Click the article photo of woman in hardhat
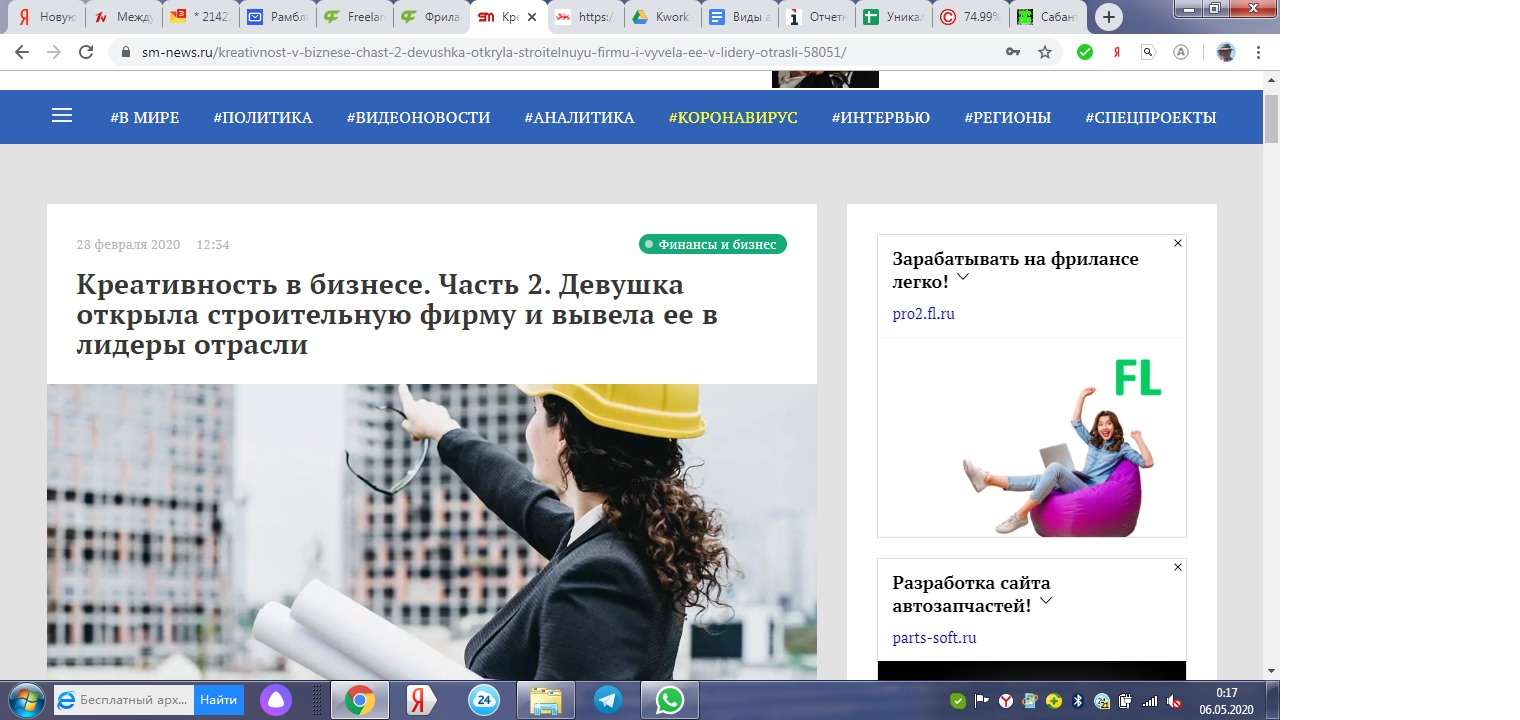1520x720 pixels. [432, 532]
